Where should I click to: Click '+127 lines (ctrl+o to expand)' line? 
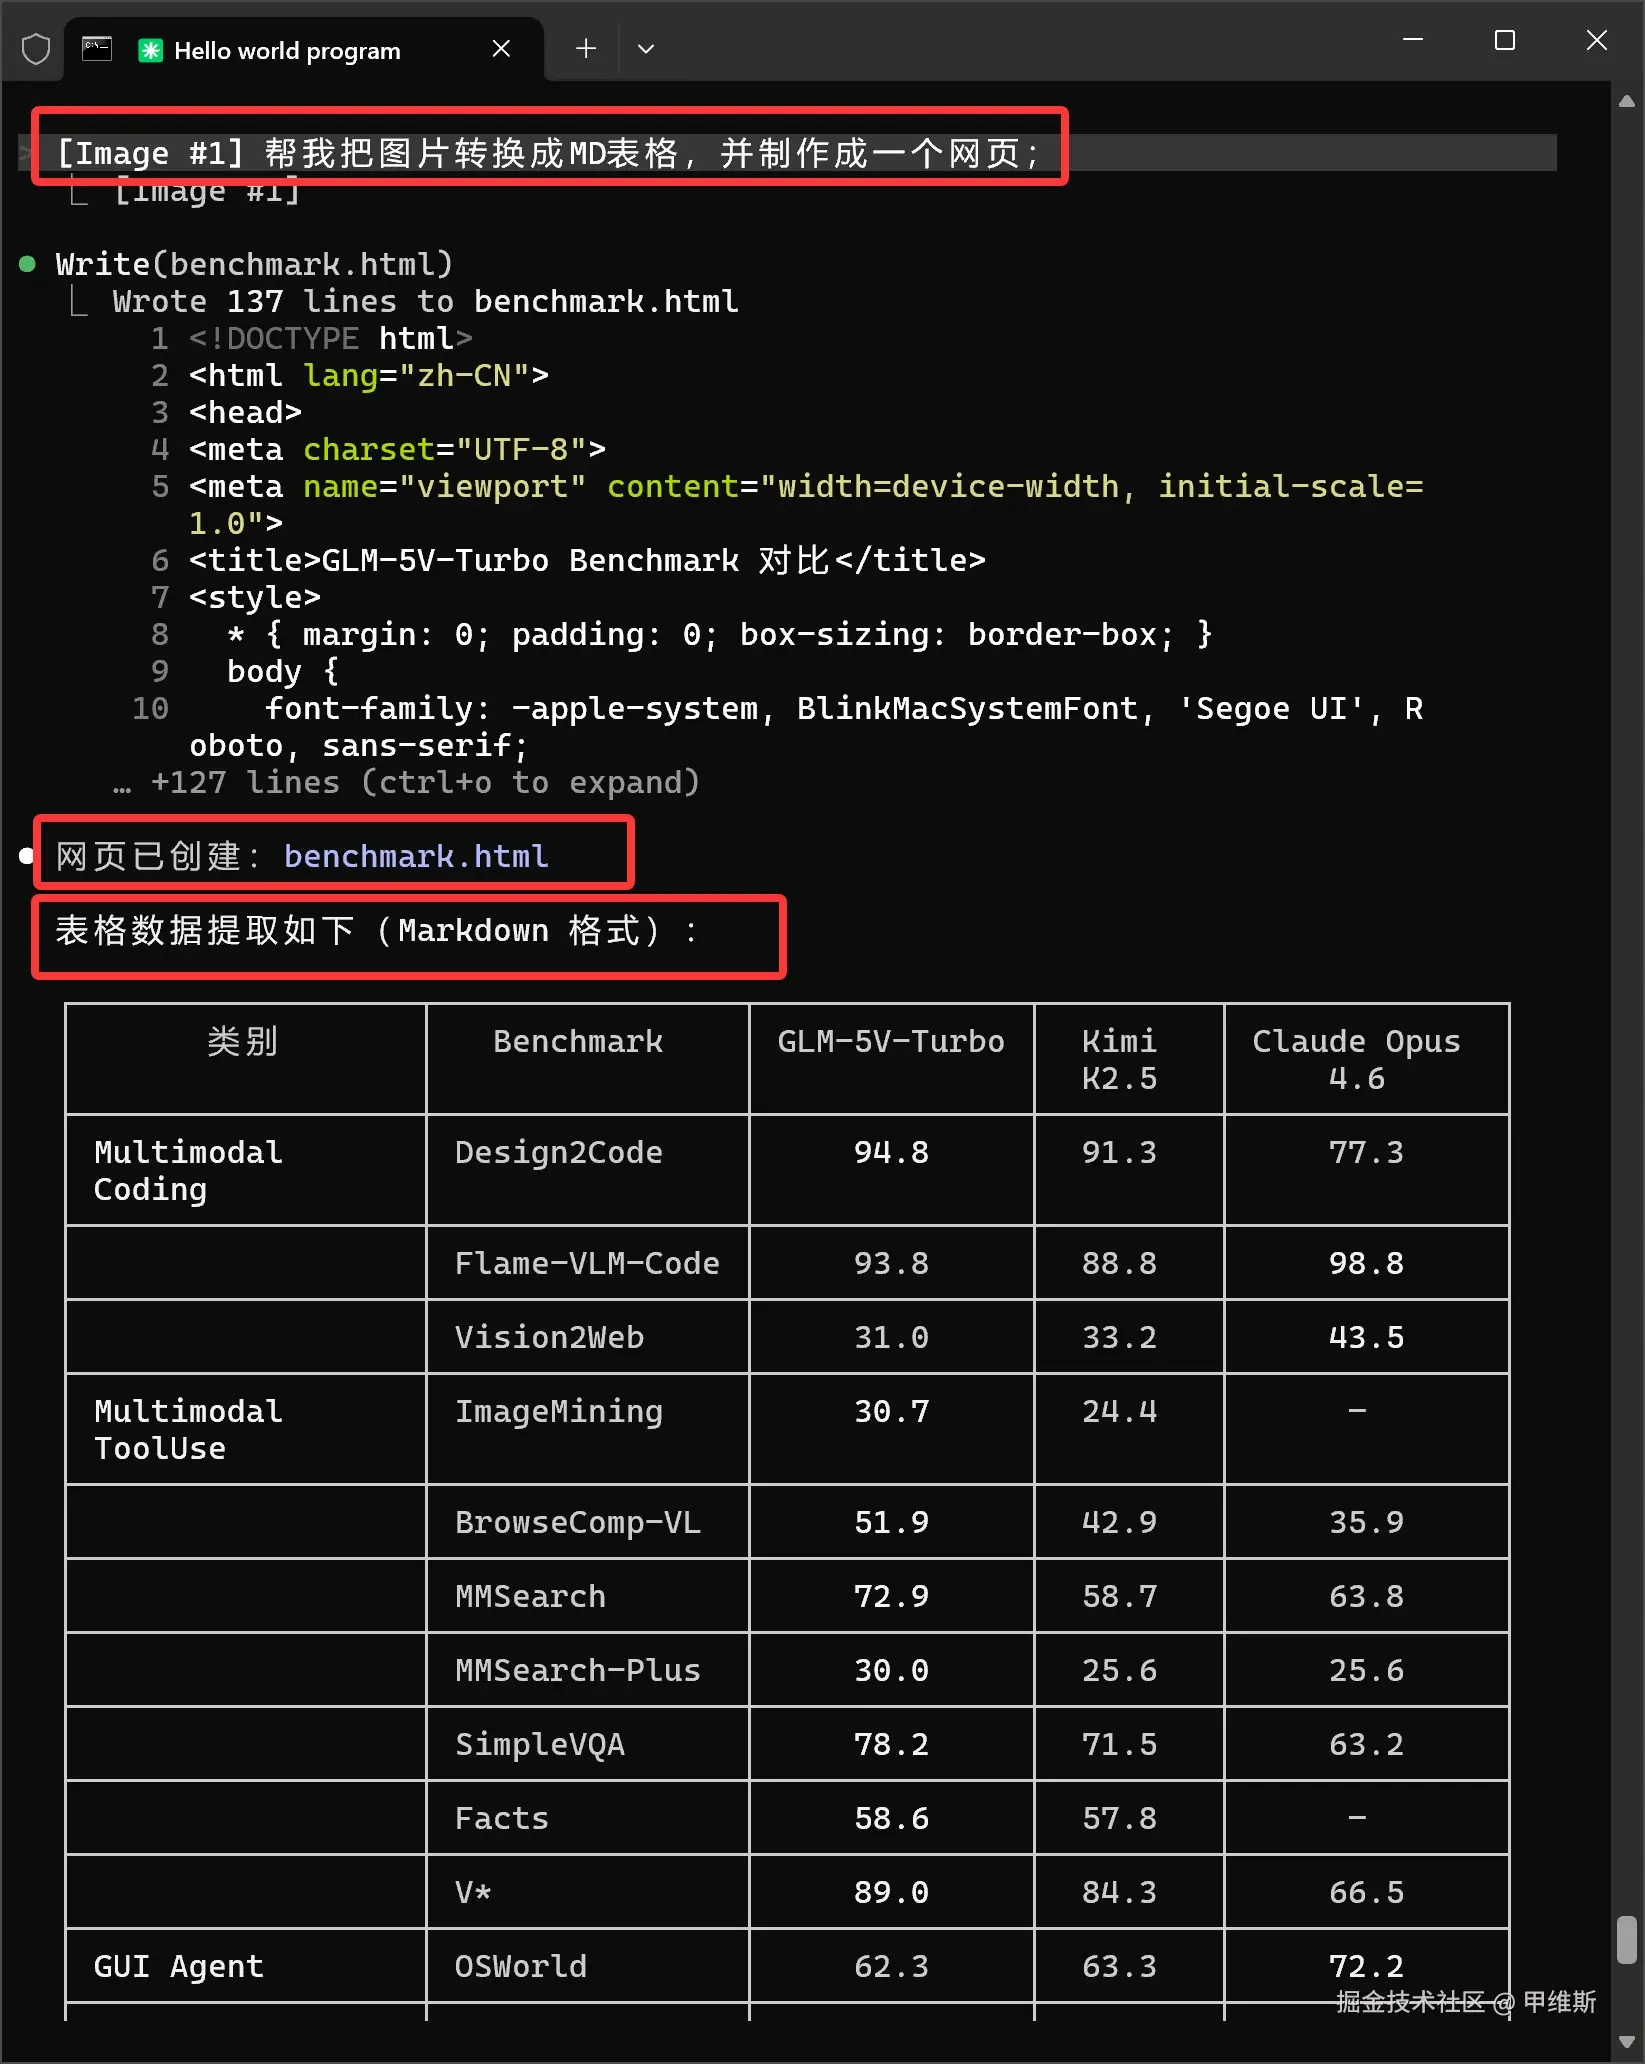pos(406,782)
